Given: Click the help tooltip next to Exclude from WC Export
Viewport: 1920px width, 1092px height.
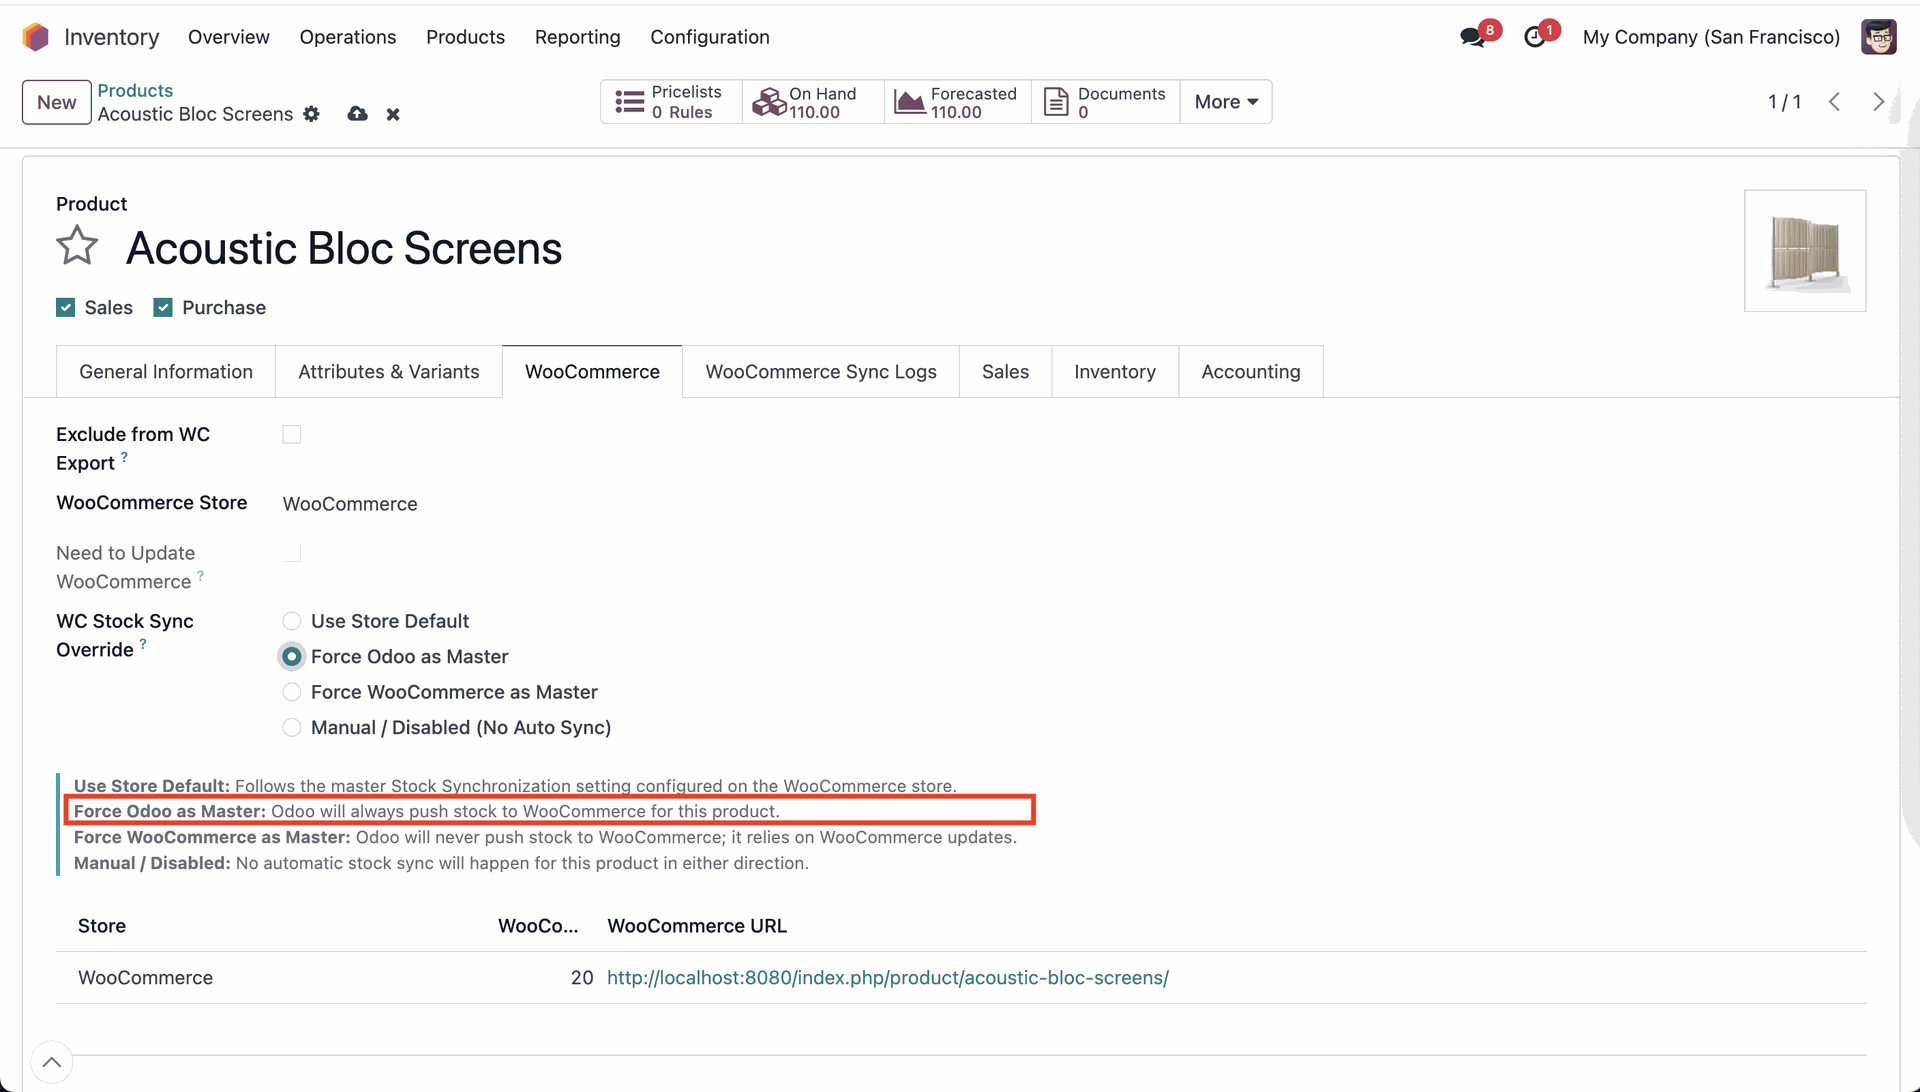Looking at the screenshot, I should point(124,457).
